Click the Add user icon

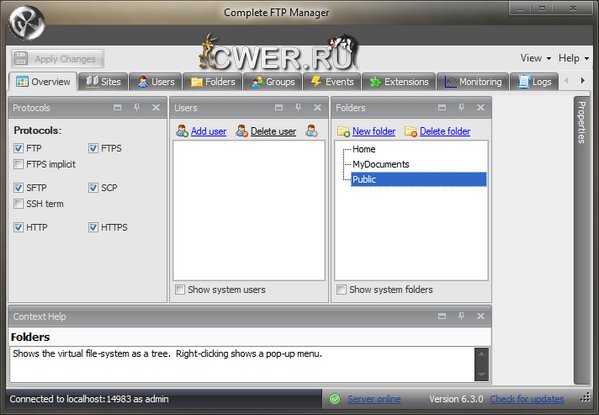click(182, 131)
